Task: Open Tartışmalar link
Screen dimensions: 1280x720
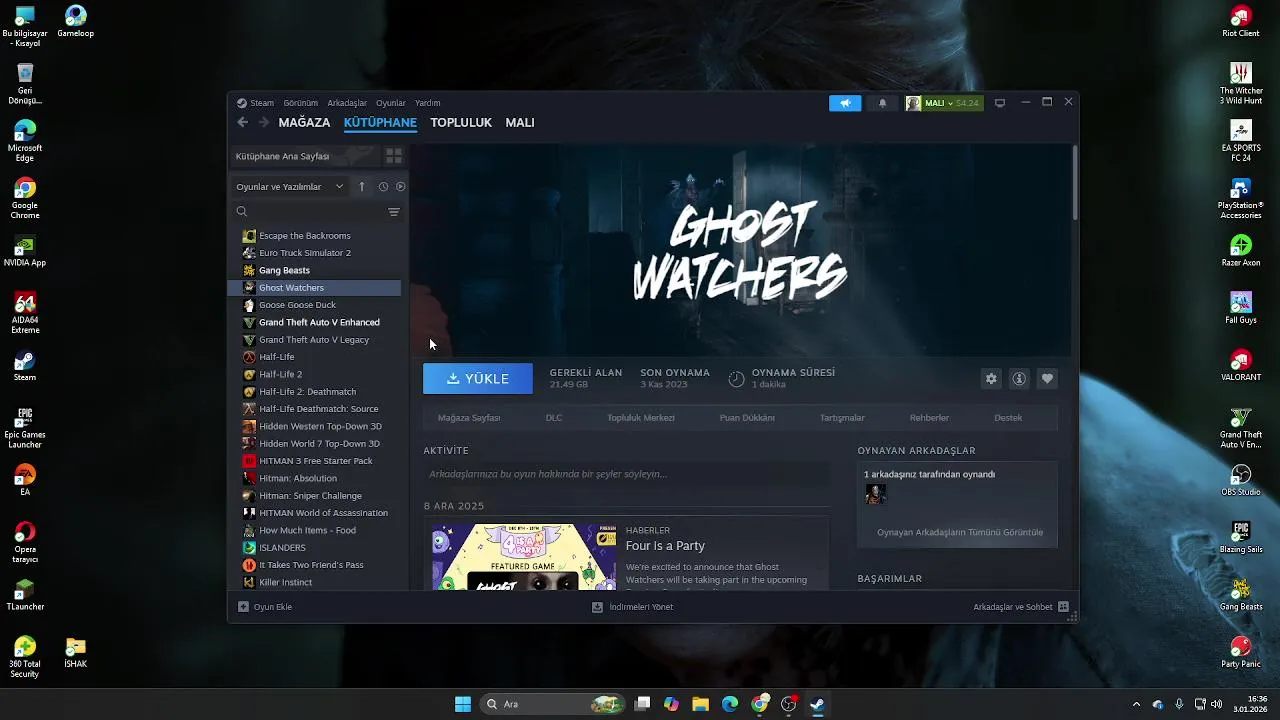Action: (842, 418)
